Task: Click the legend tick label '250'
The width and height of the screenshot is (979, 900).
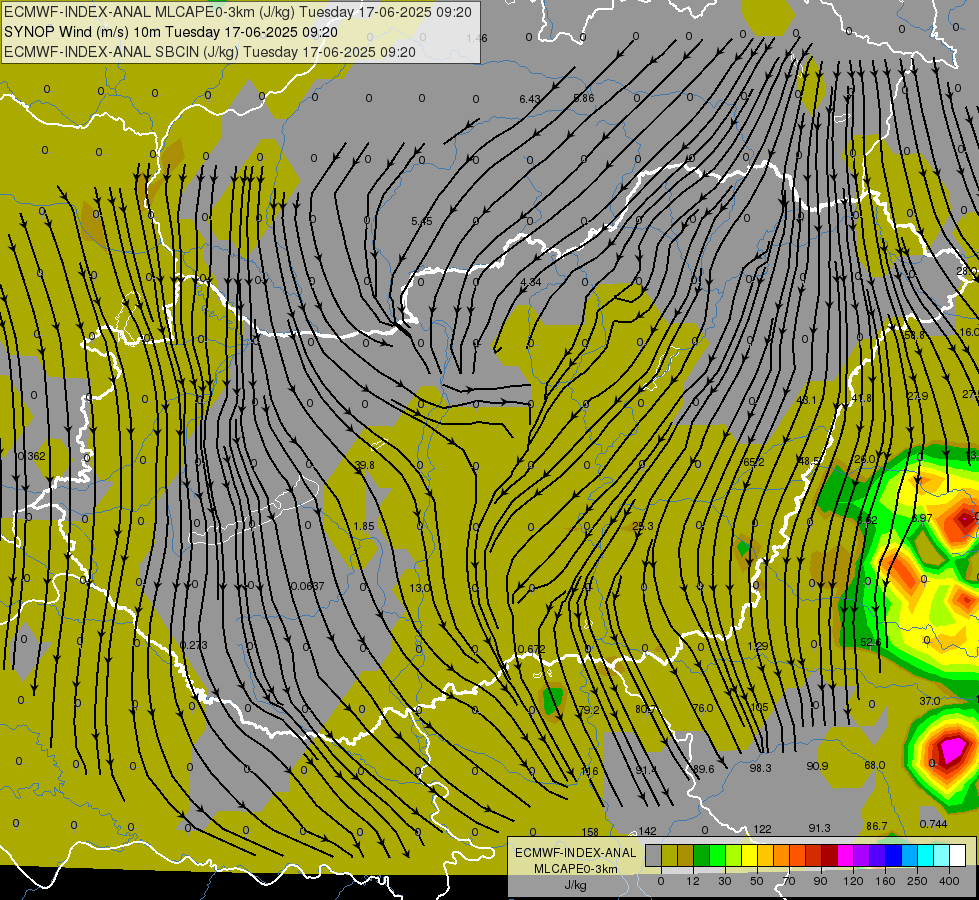Action: coord(917,881)
